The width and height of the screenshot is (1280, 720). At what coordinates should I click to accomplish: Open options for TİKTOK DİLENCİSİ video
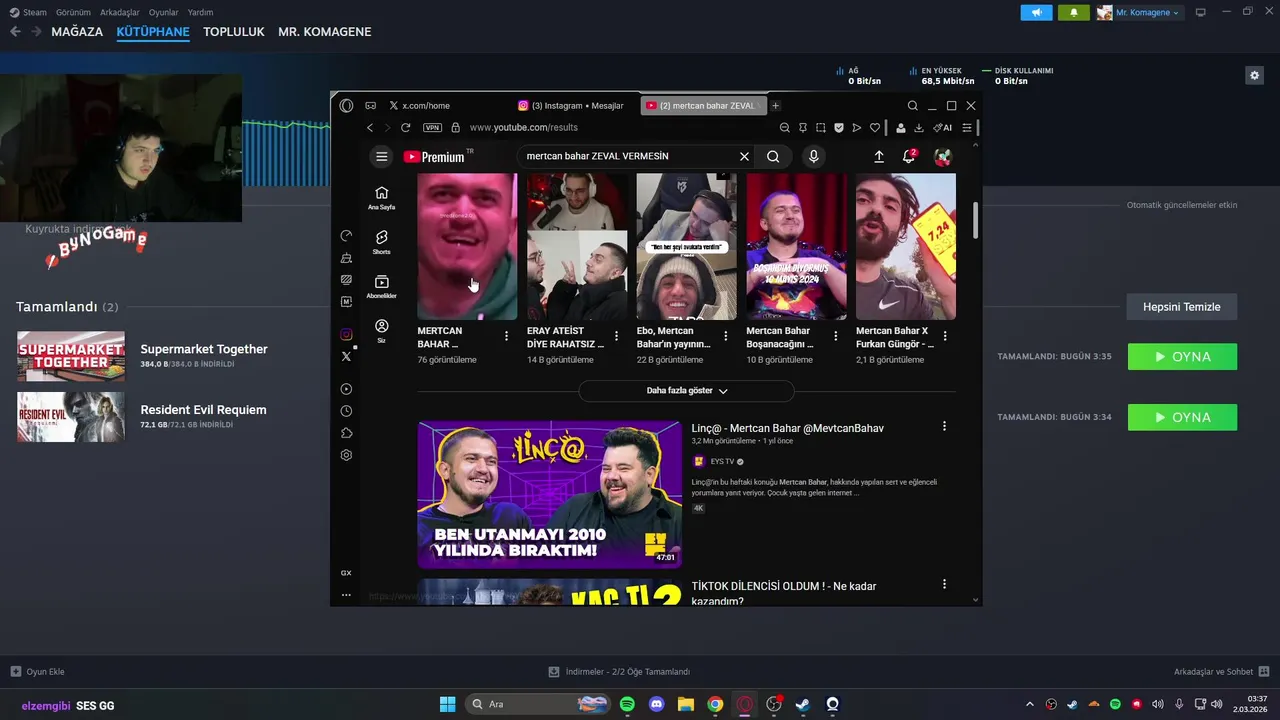944,584
